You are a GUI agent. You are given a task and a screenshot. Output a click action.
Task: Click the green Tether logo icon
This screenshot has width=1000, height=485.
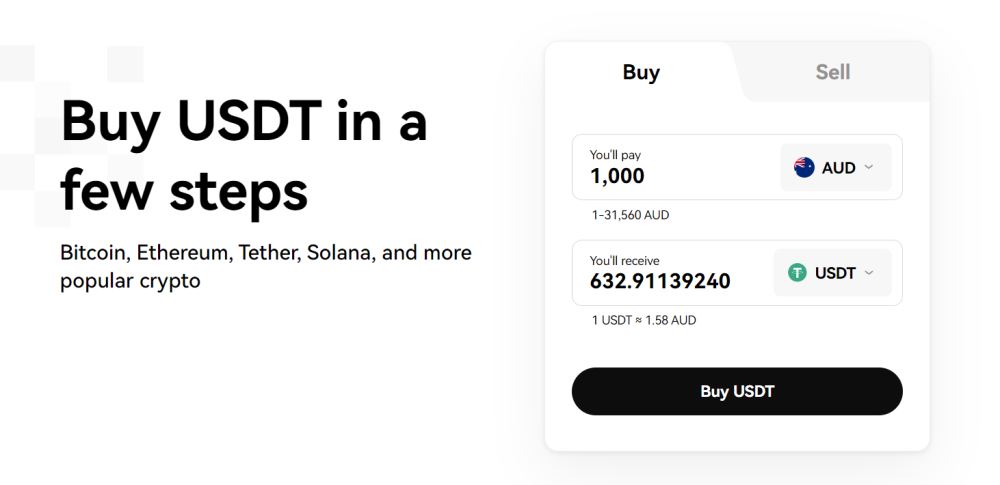(797, 273)
